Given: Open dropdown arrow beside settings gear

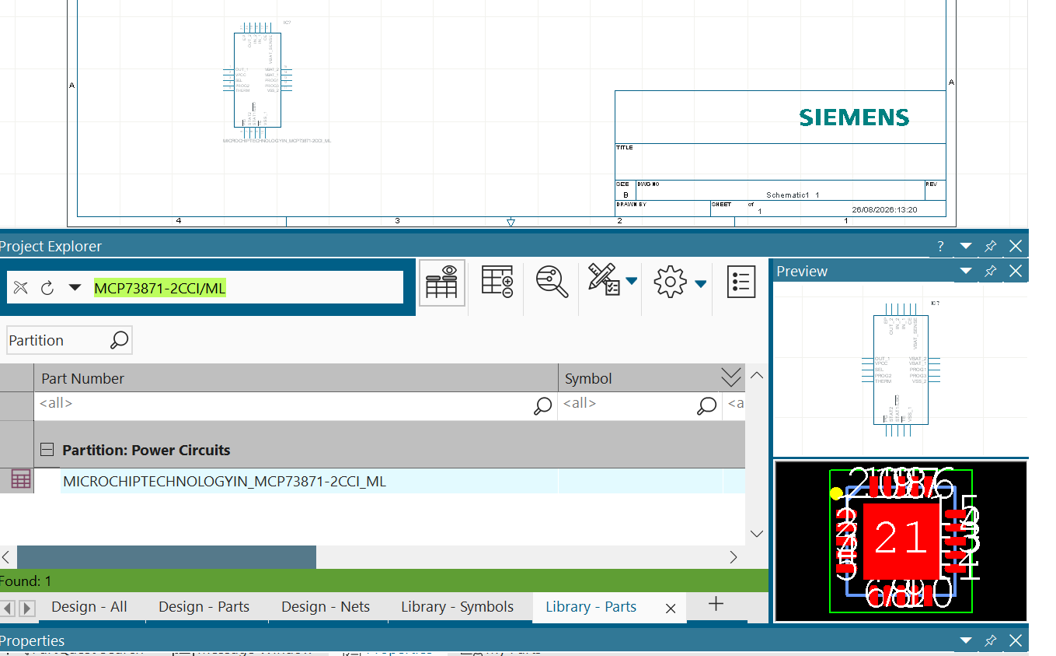Looking at the screenshot, I should click(701, 284).
